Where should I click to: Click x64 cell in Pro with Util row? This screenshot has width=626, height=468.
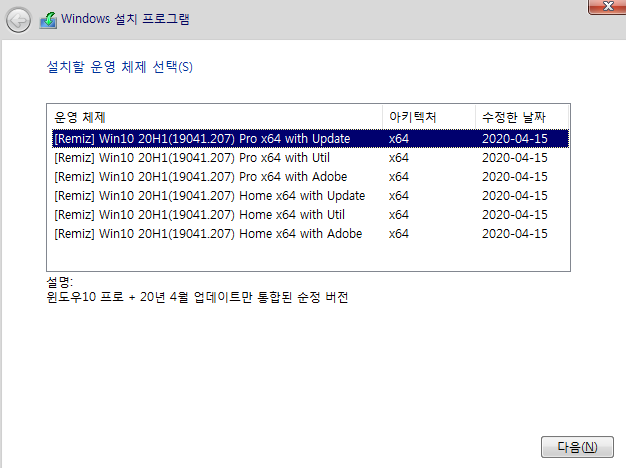click(x=399, y=158)
